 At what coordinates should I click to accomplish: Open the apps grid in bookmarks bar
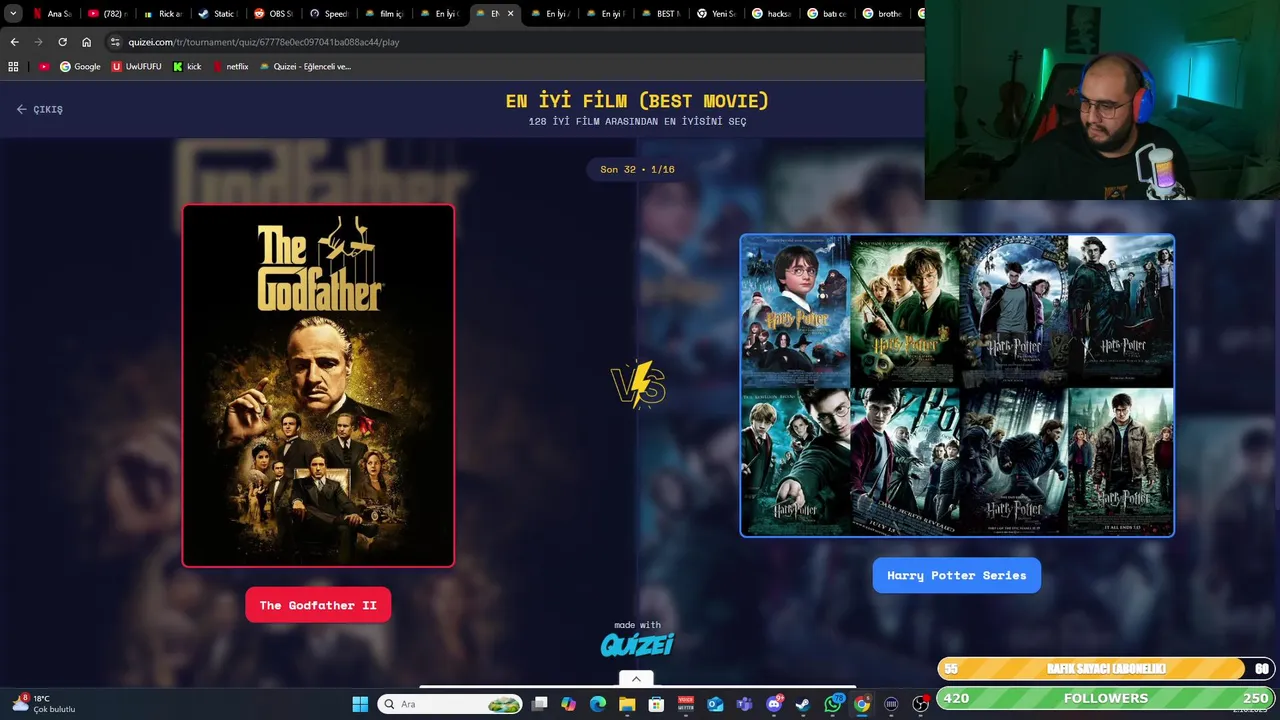click(x=13, y=67)
